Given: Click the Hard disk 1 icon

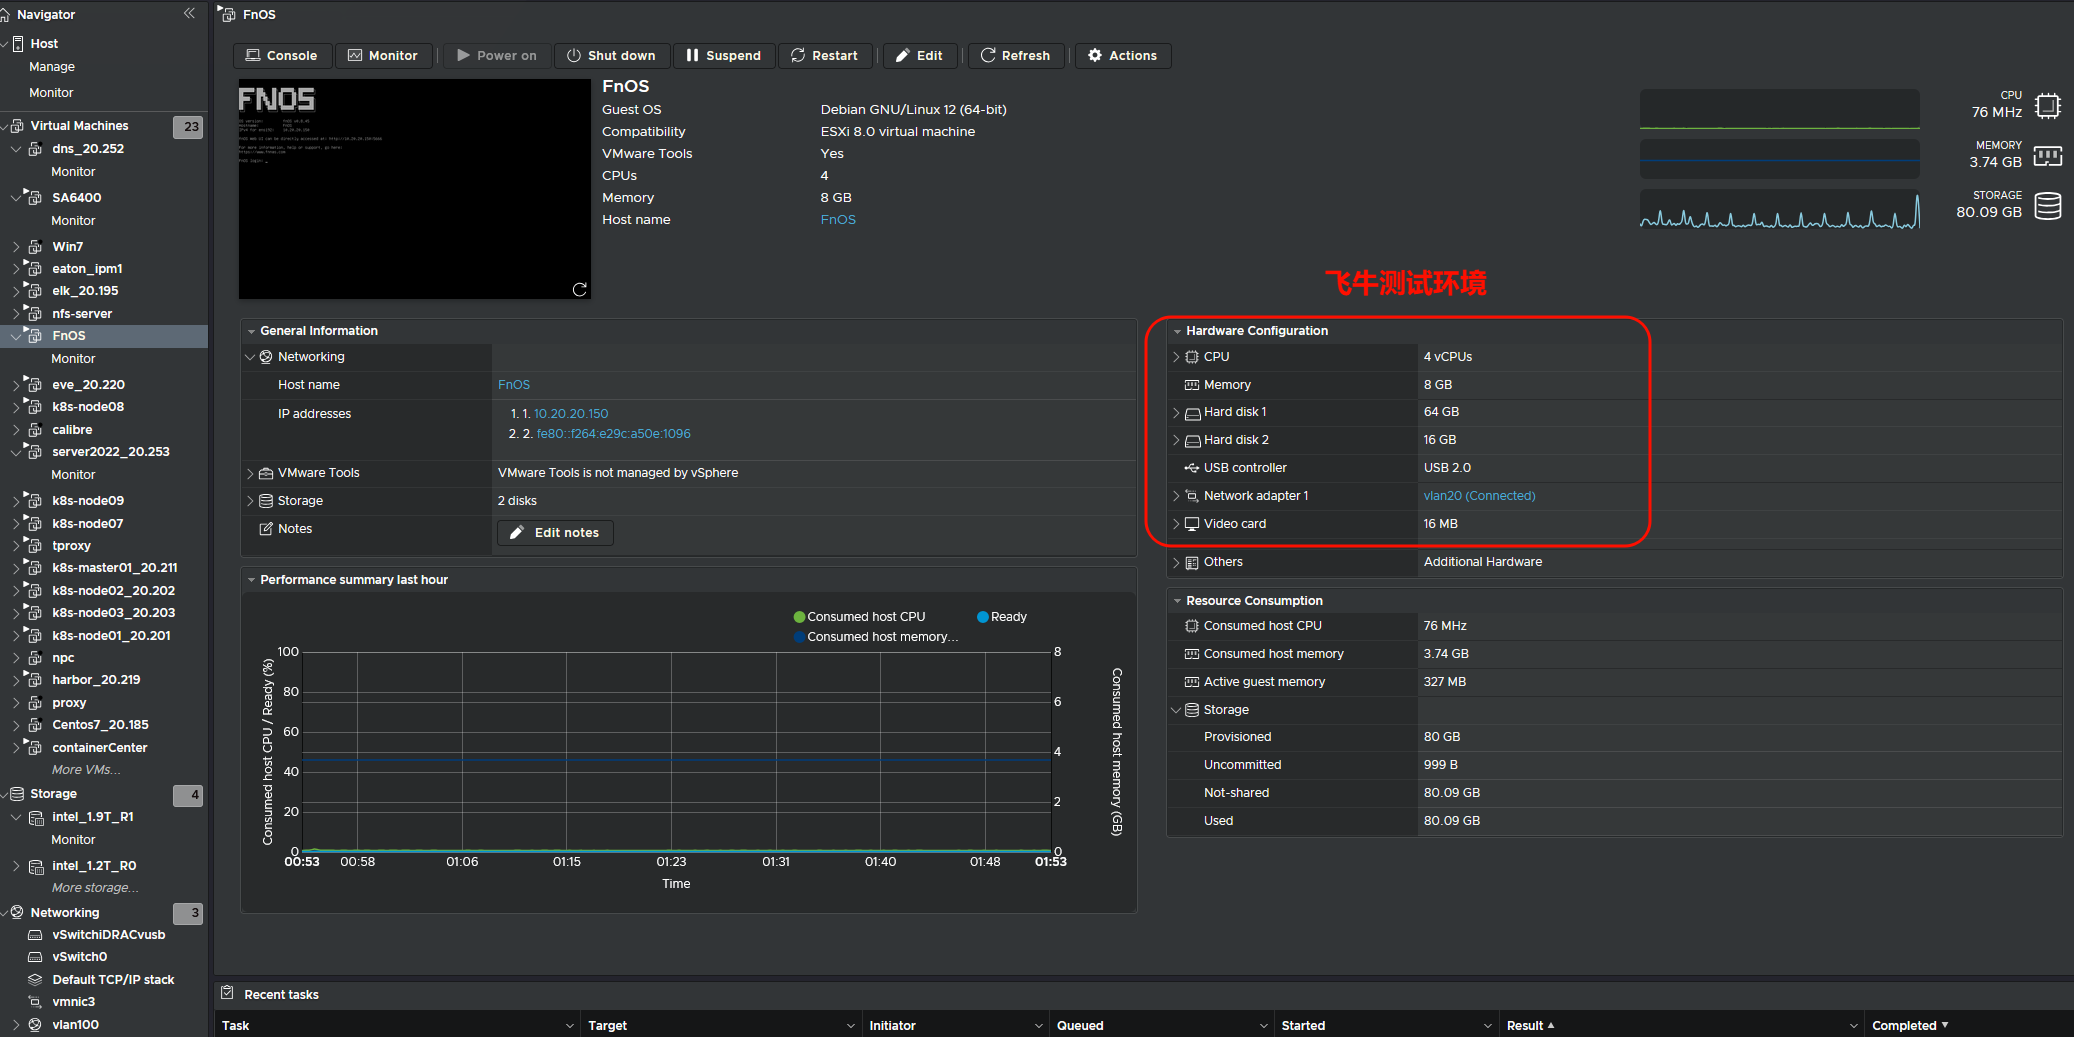Looking at the screenshot, I should tap(1192, 413).
